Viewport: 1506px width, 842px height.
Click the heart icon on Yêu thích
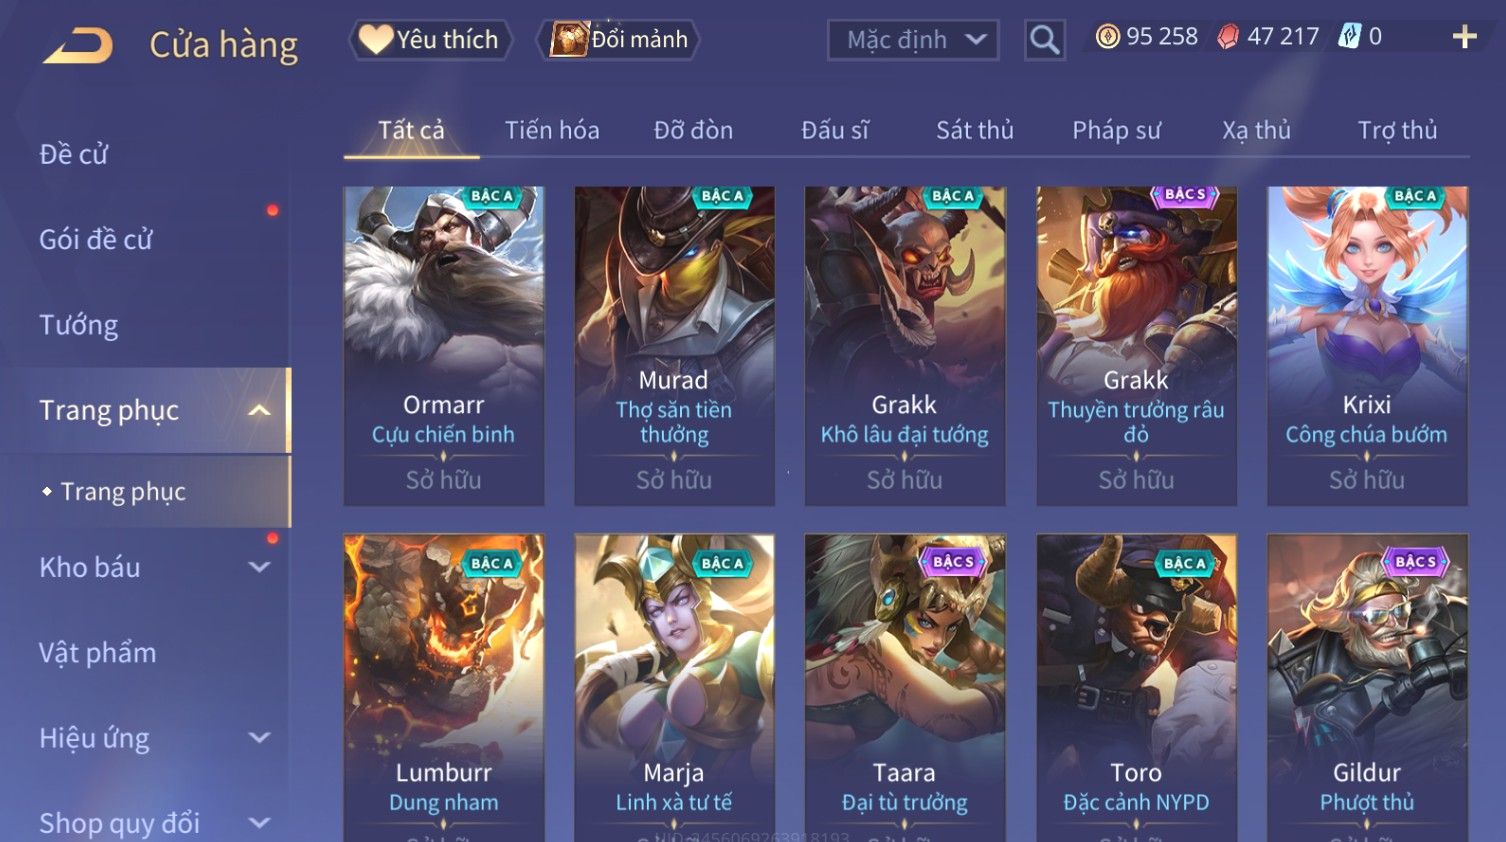coord(375,39)
